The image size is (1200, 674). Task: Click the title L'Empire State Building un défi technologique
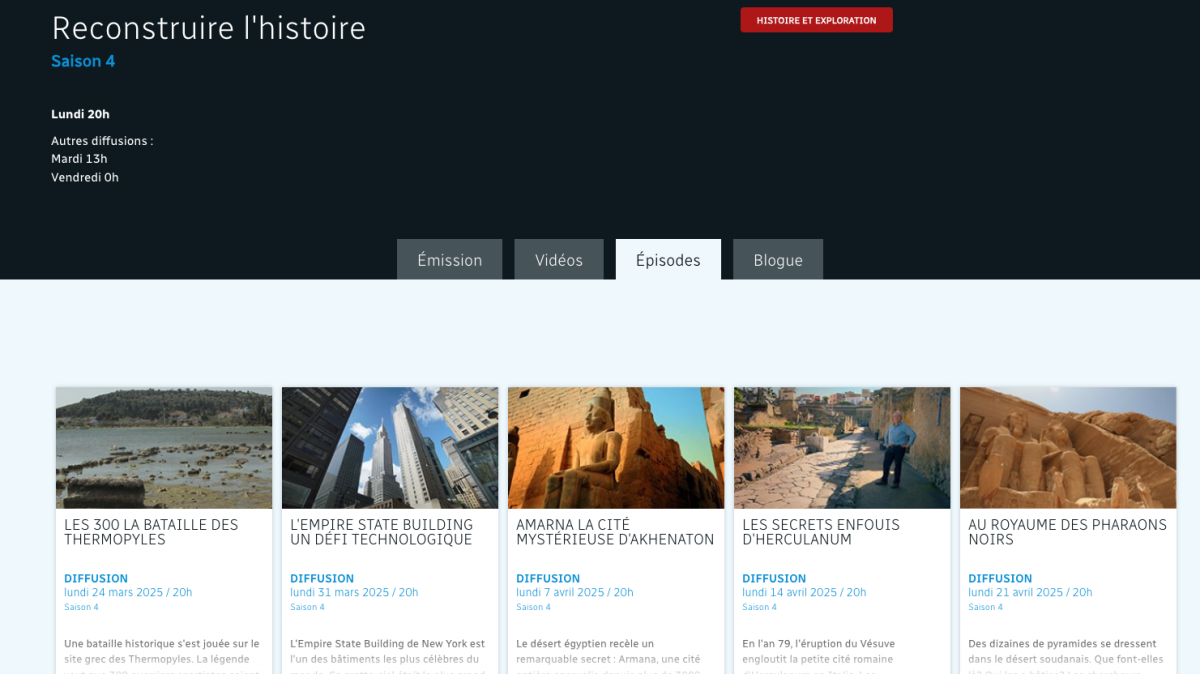381,532
